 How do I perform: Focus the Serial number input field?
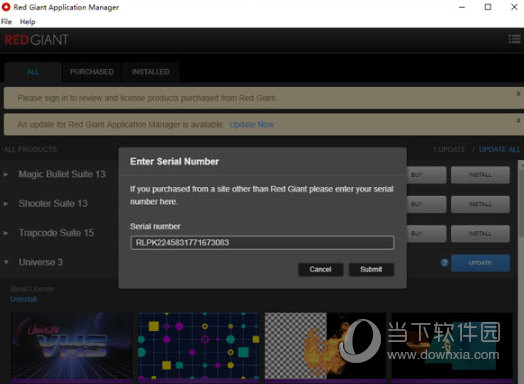click(x=262, y=243)
